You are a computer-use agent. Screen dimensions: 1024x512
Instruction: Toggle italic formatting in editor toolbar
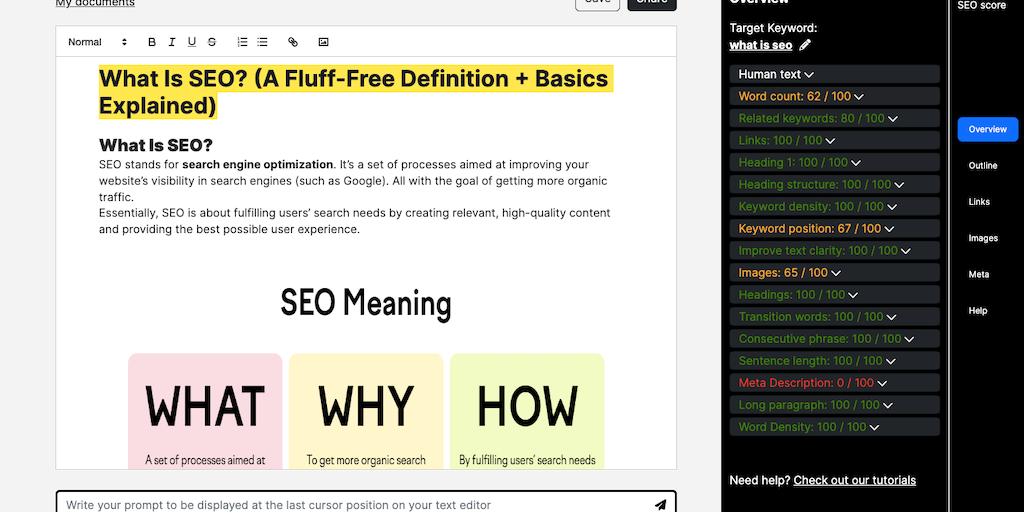[172, 42]
